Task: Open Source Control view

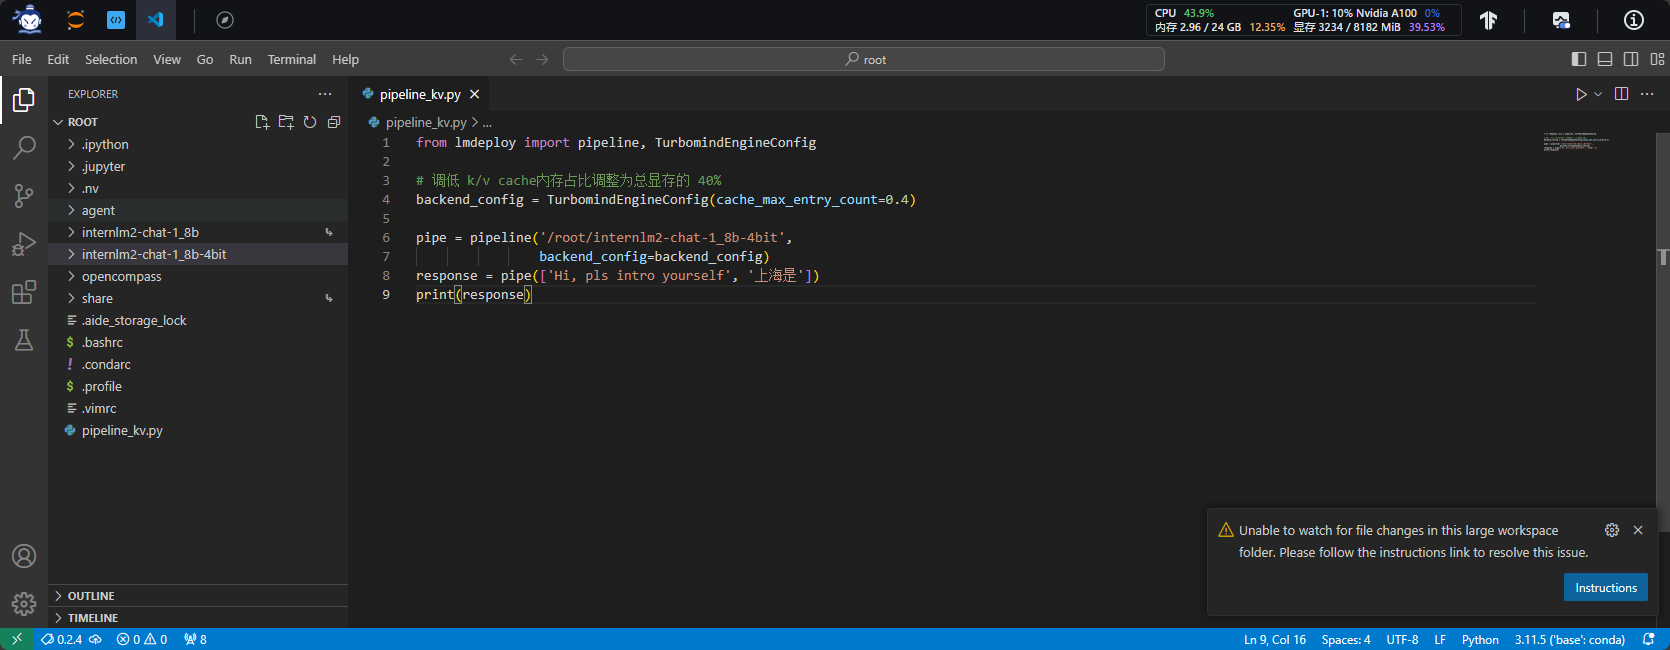Action: click(x=24, y=196)
